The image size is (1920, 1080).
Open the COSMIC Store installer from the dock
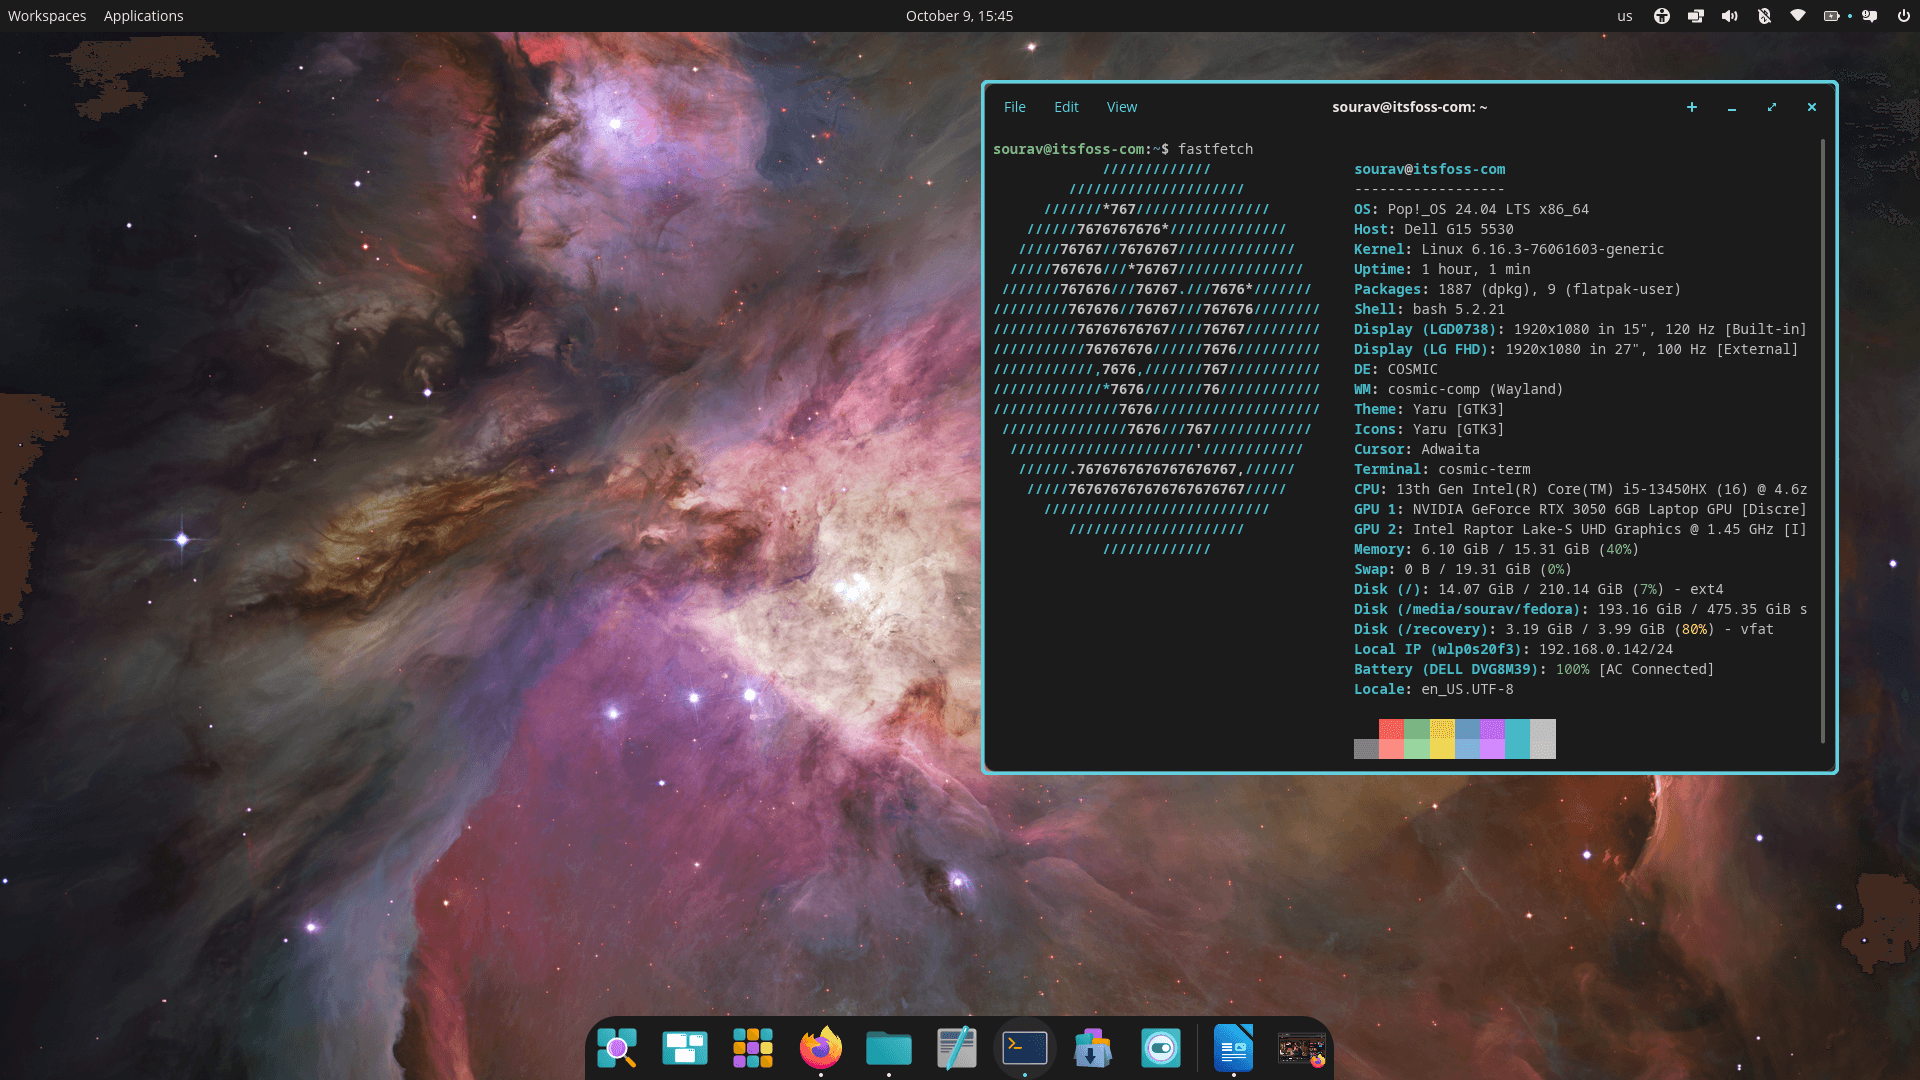coord(1092,1048)
